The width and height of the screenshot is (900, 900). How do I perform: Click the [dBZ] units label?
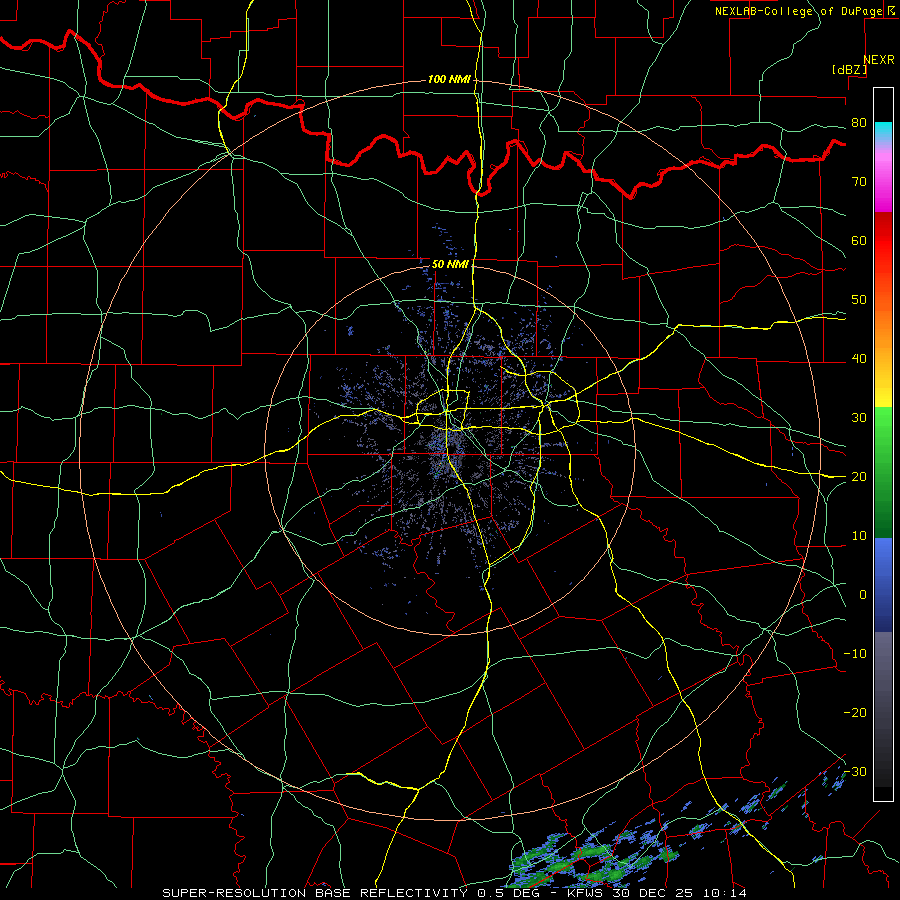tap(849, 69)
